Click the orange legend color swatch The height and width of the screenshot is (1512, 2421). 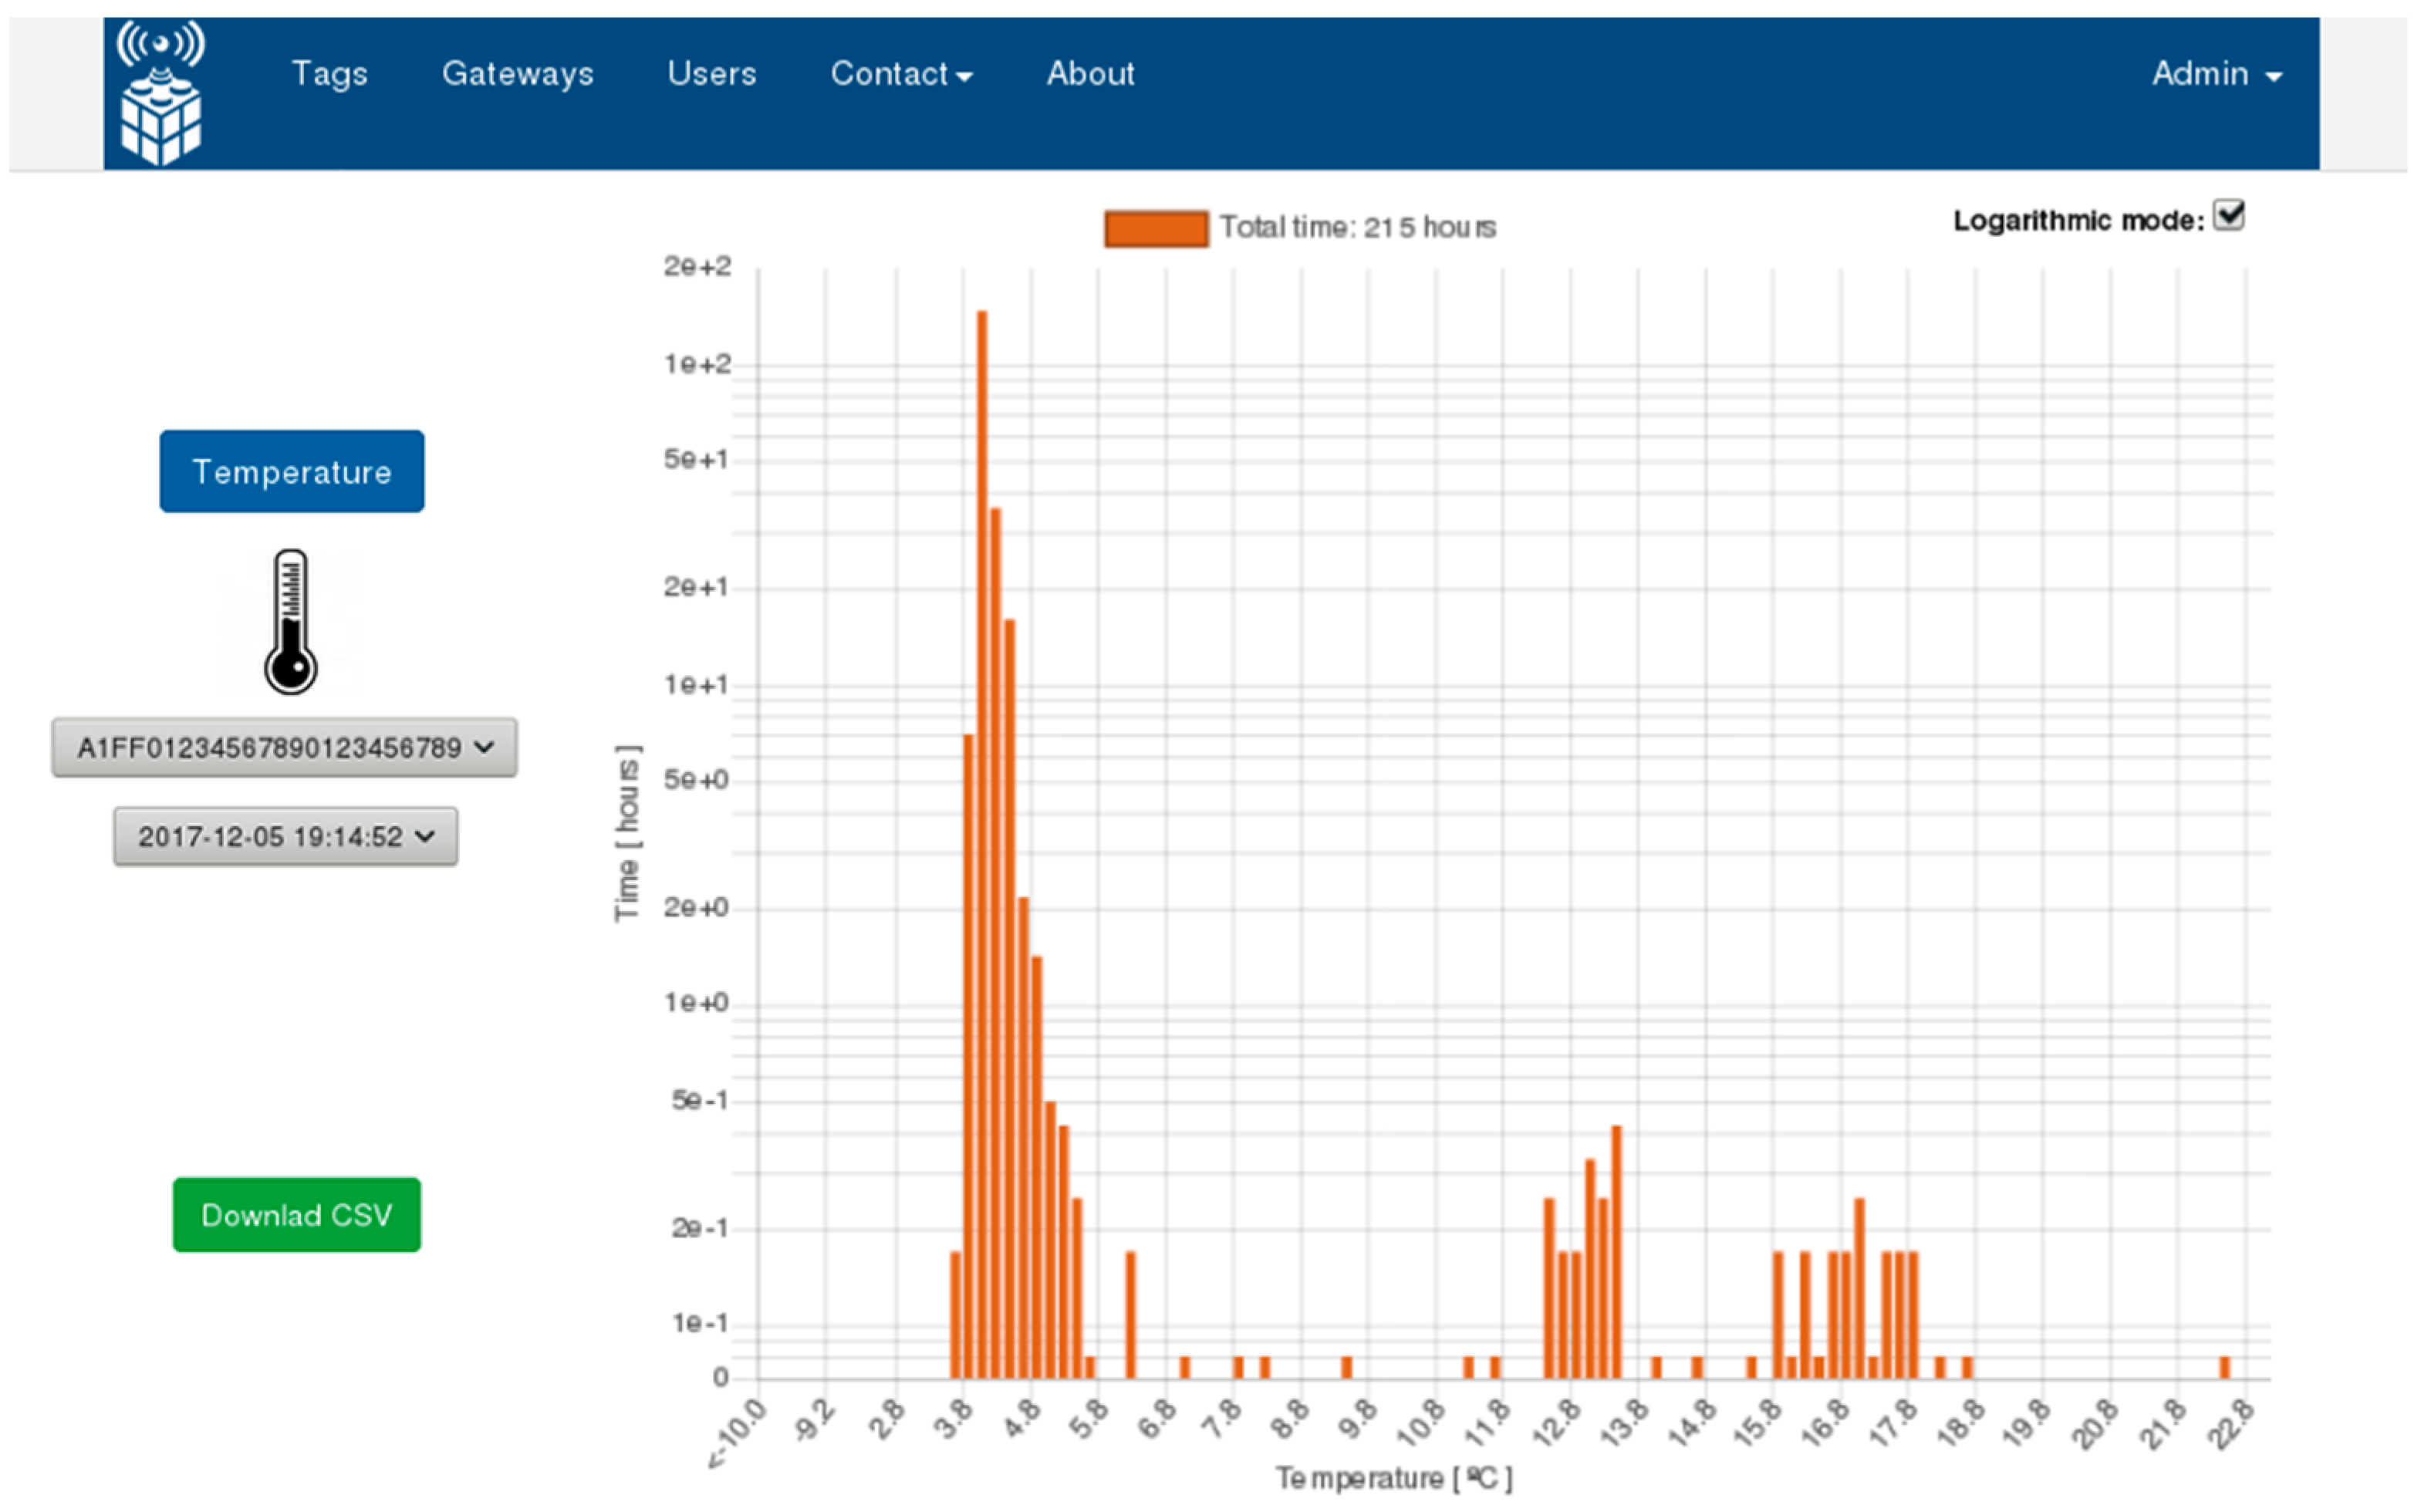click(1155, 228)
